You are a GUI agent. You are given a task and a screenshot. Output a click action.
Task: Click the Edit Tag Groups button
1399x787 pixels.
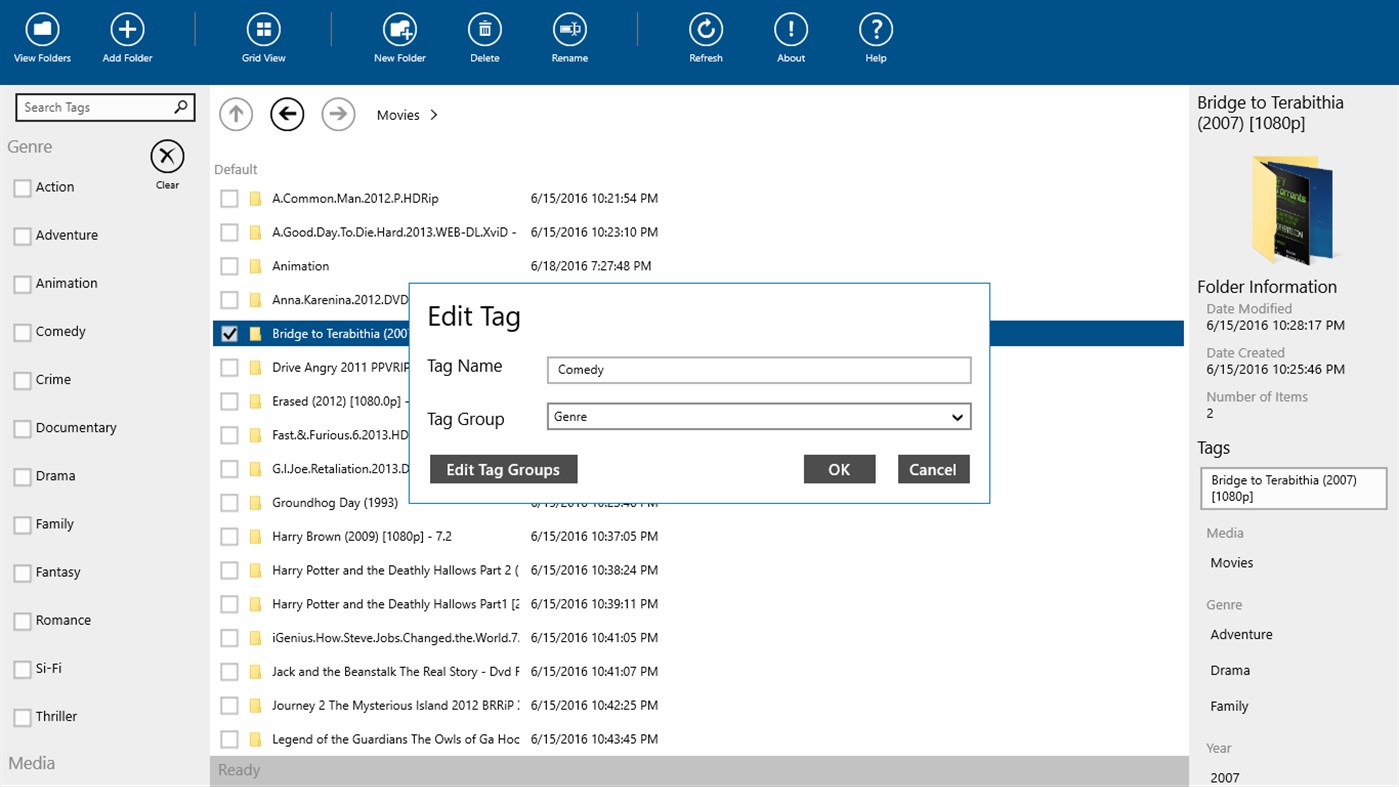[x=503, y=468]
